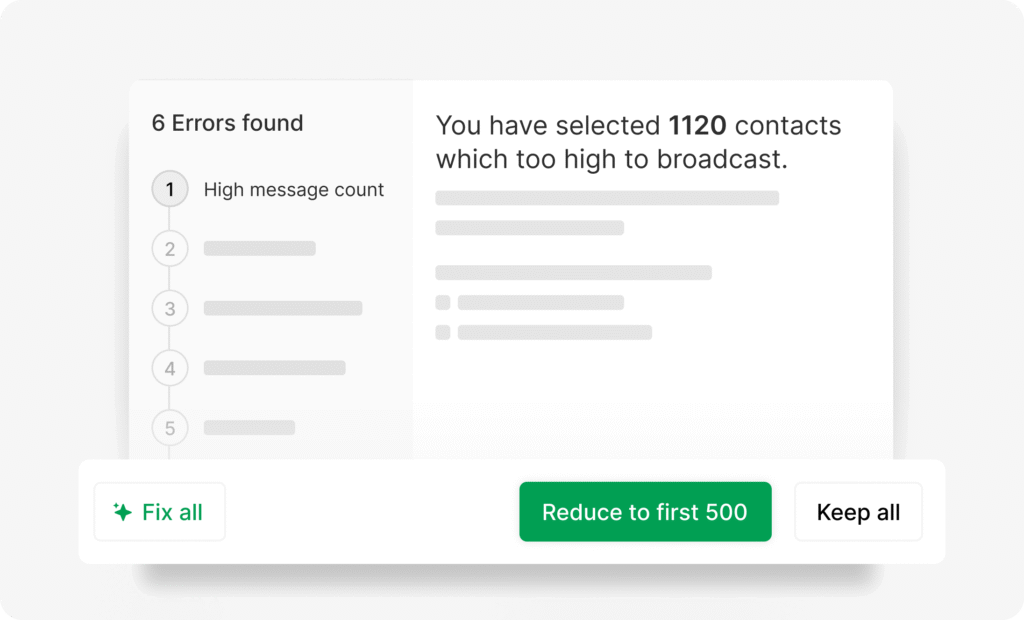Tick the first small square checkbox placeholder
Screen dimensions: 1024x620
coord(443,302)
